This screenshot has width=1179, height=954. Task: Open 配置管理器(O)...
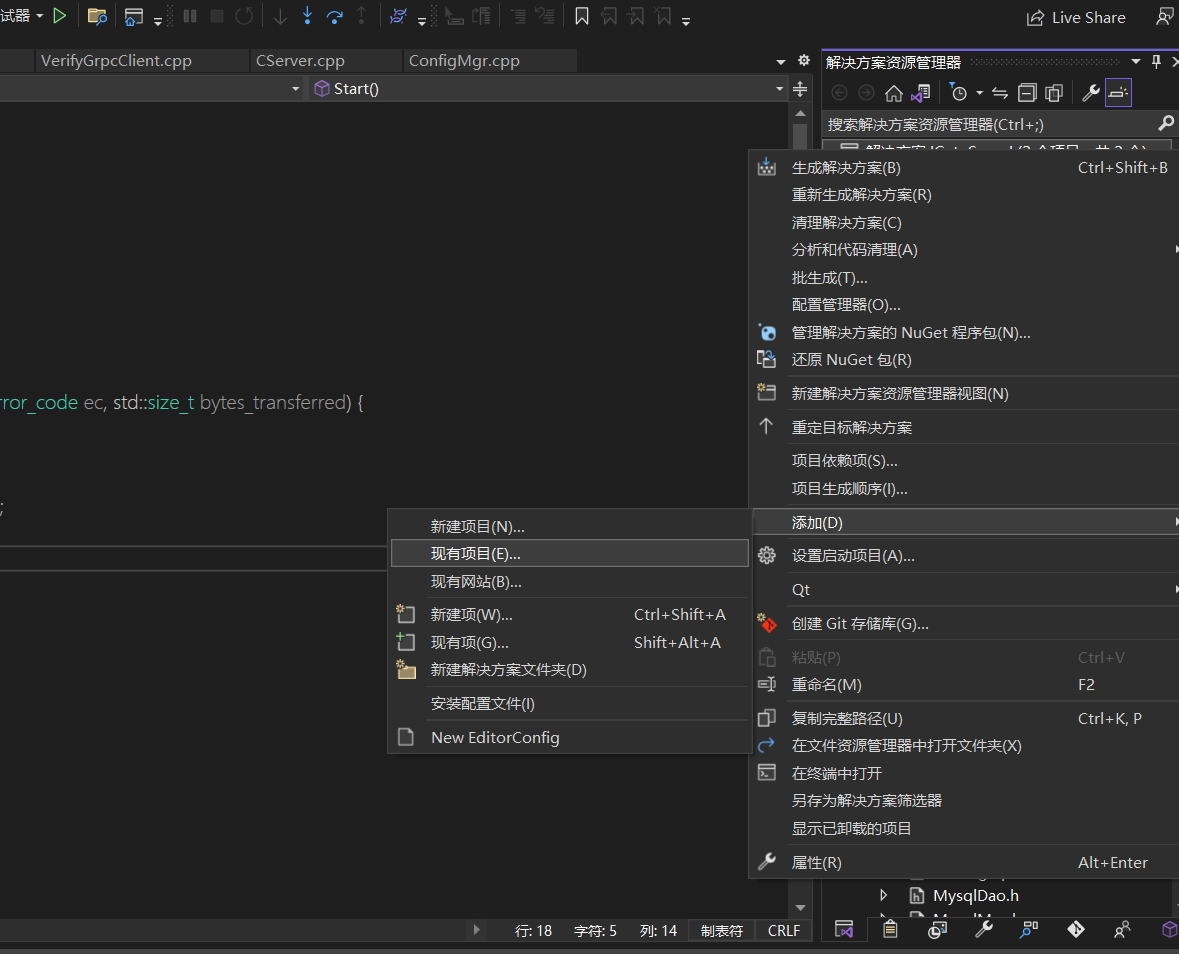pos(964,304)
